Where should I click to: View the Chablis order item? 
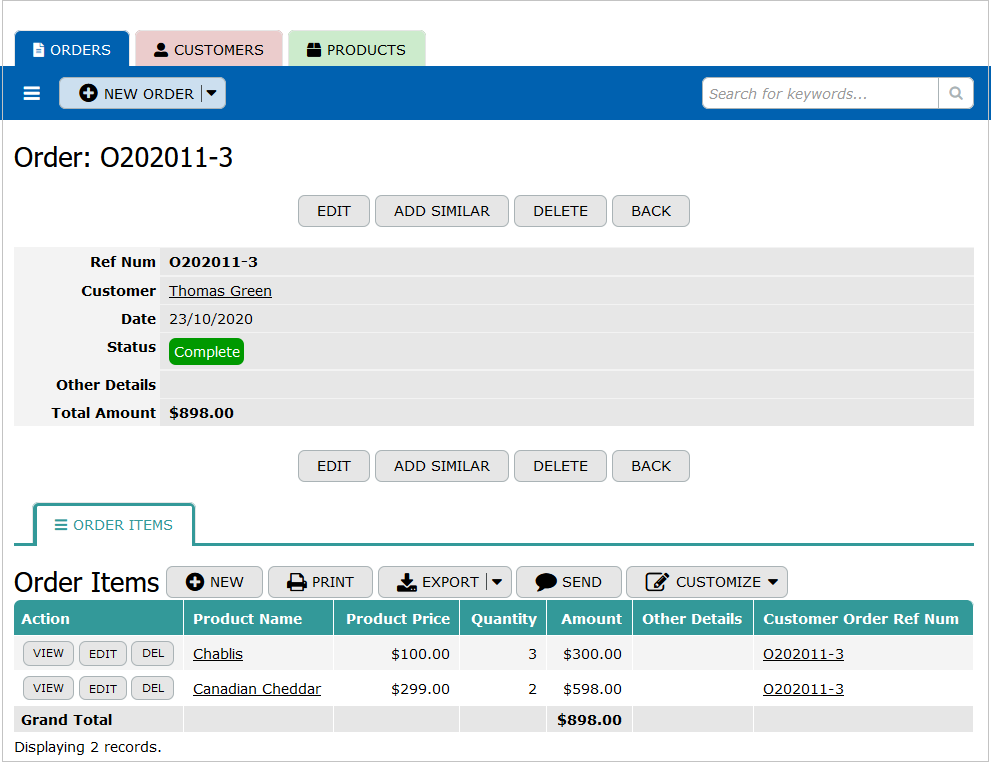tap(48, 654)
